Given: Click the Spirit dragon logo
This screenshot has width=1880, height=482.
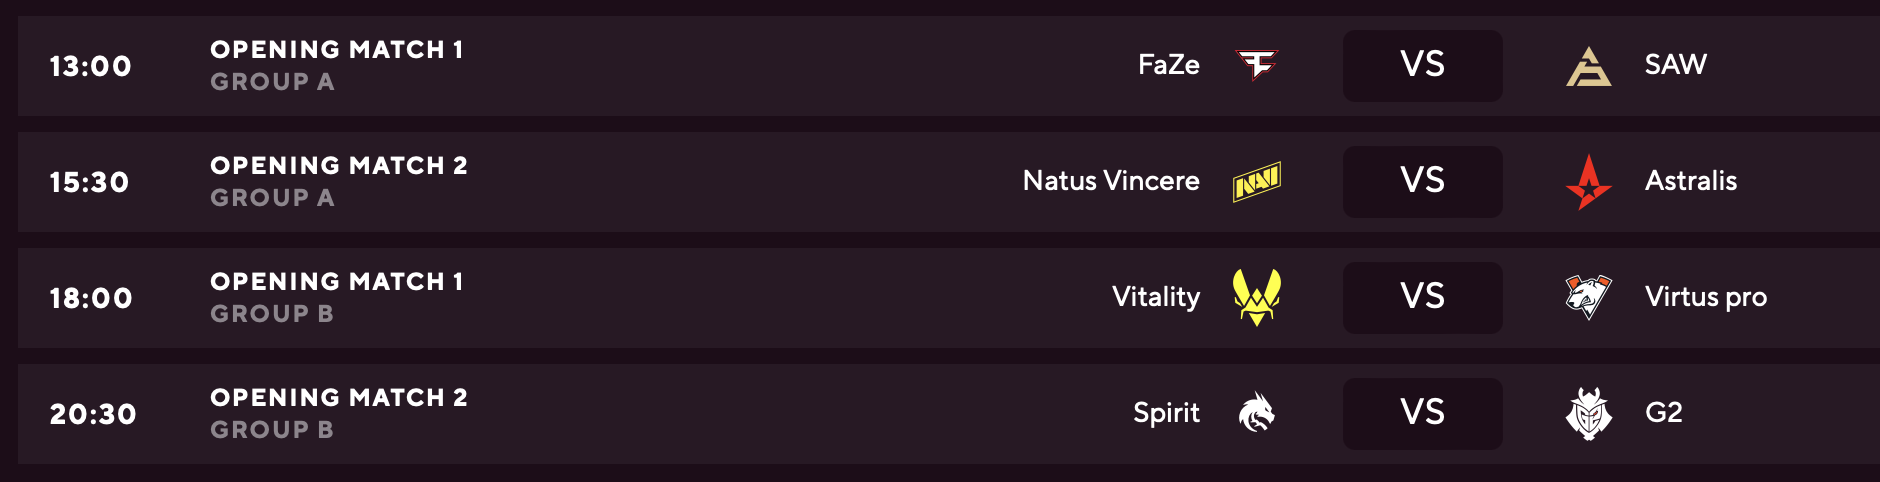Looking at the screenshot, I should [x=1257, y=413].
